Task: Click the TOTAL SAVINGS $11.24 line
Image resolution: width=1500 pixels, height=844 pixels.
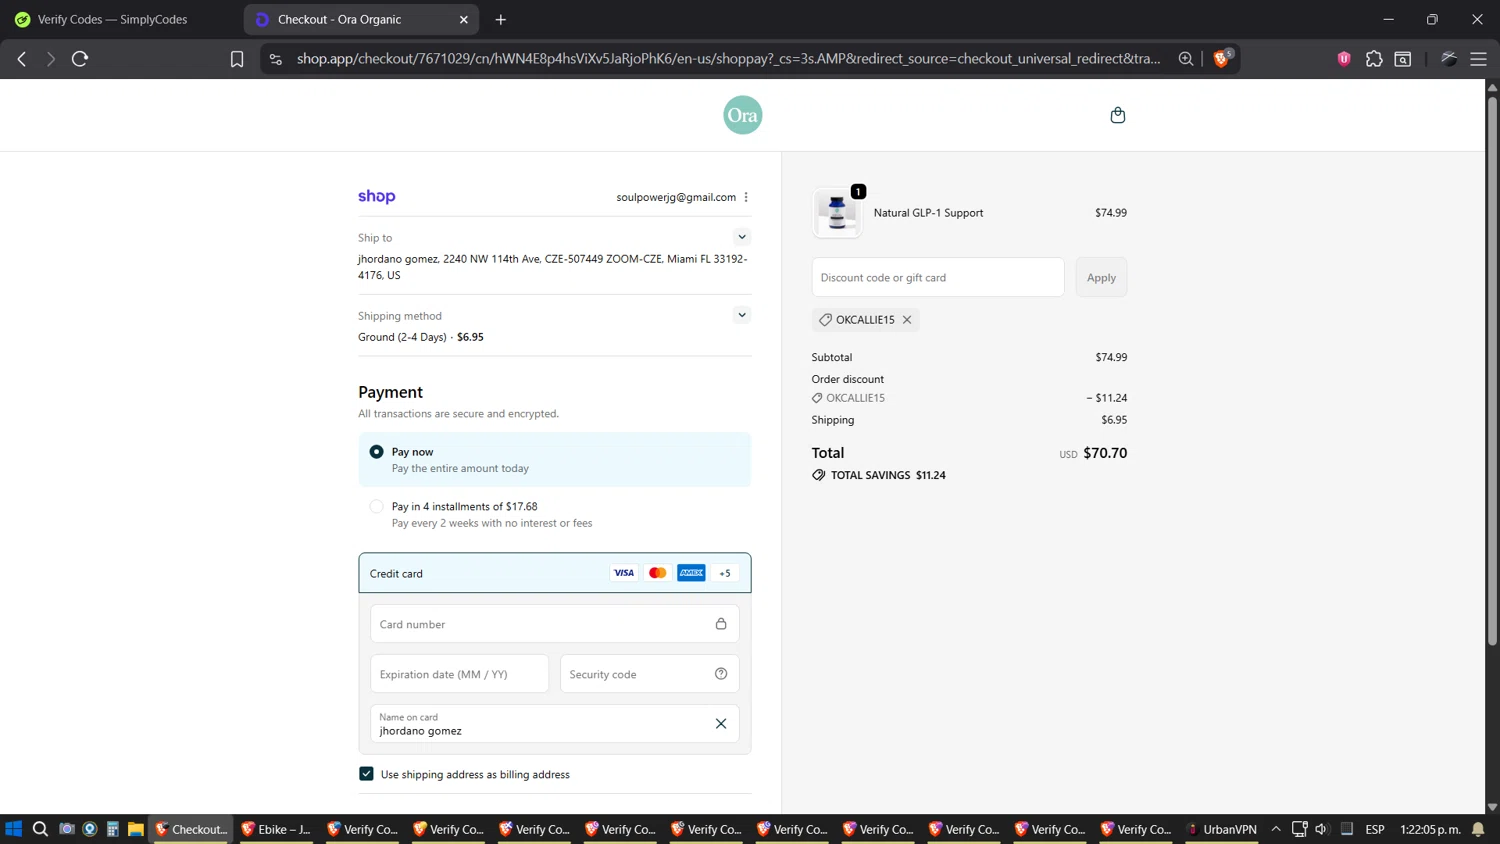Action: (x=879, y=475)
